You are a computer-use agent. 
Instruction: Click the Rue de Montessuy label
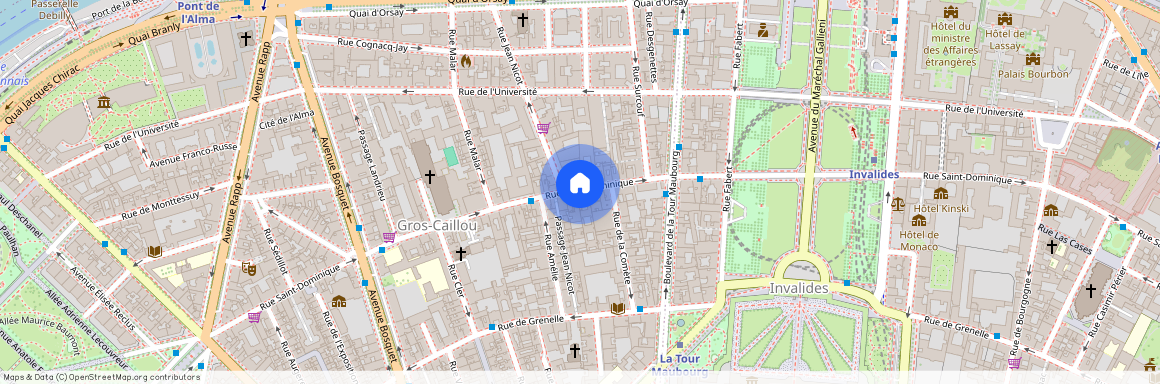[x=161, y=205]
